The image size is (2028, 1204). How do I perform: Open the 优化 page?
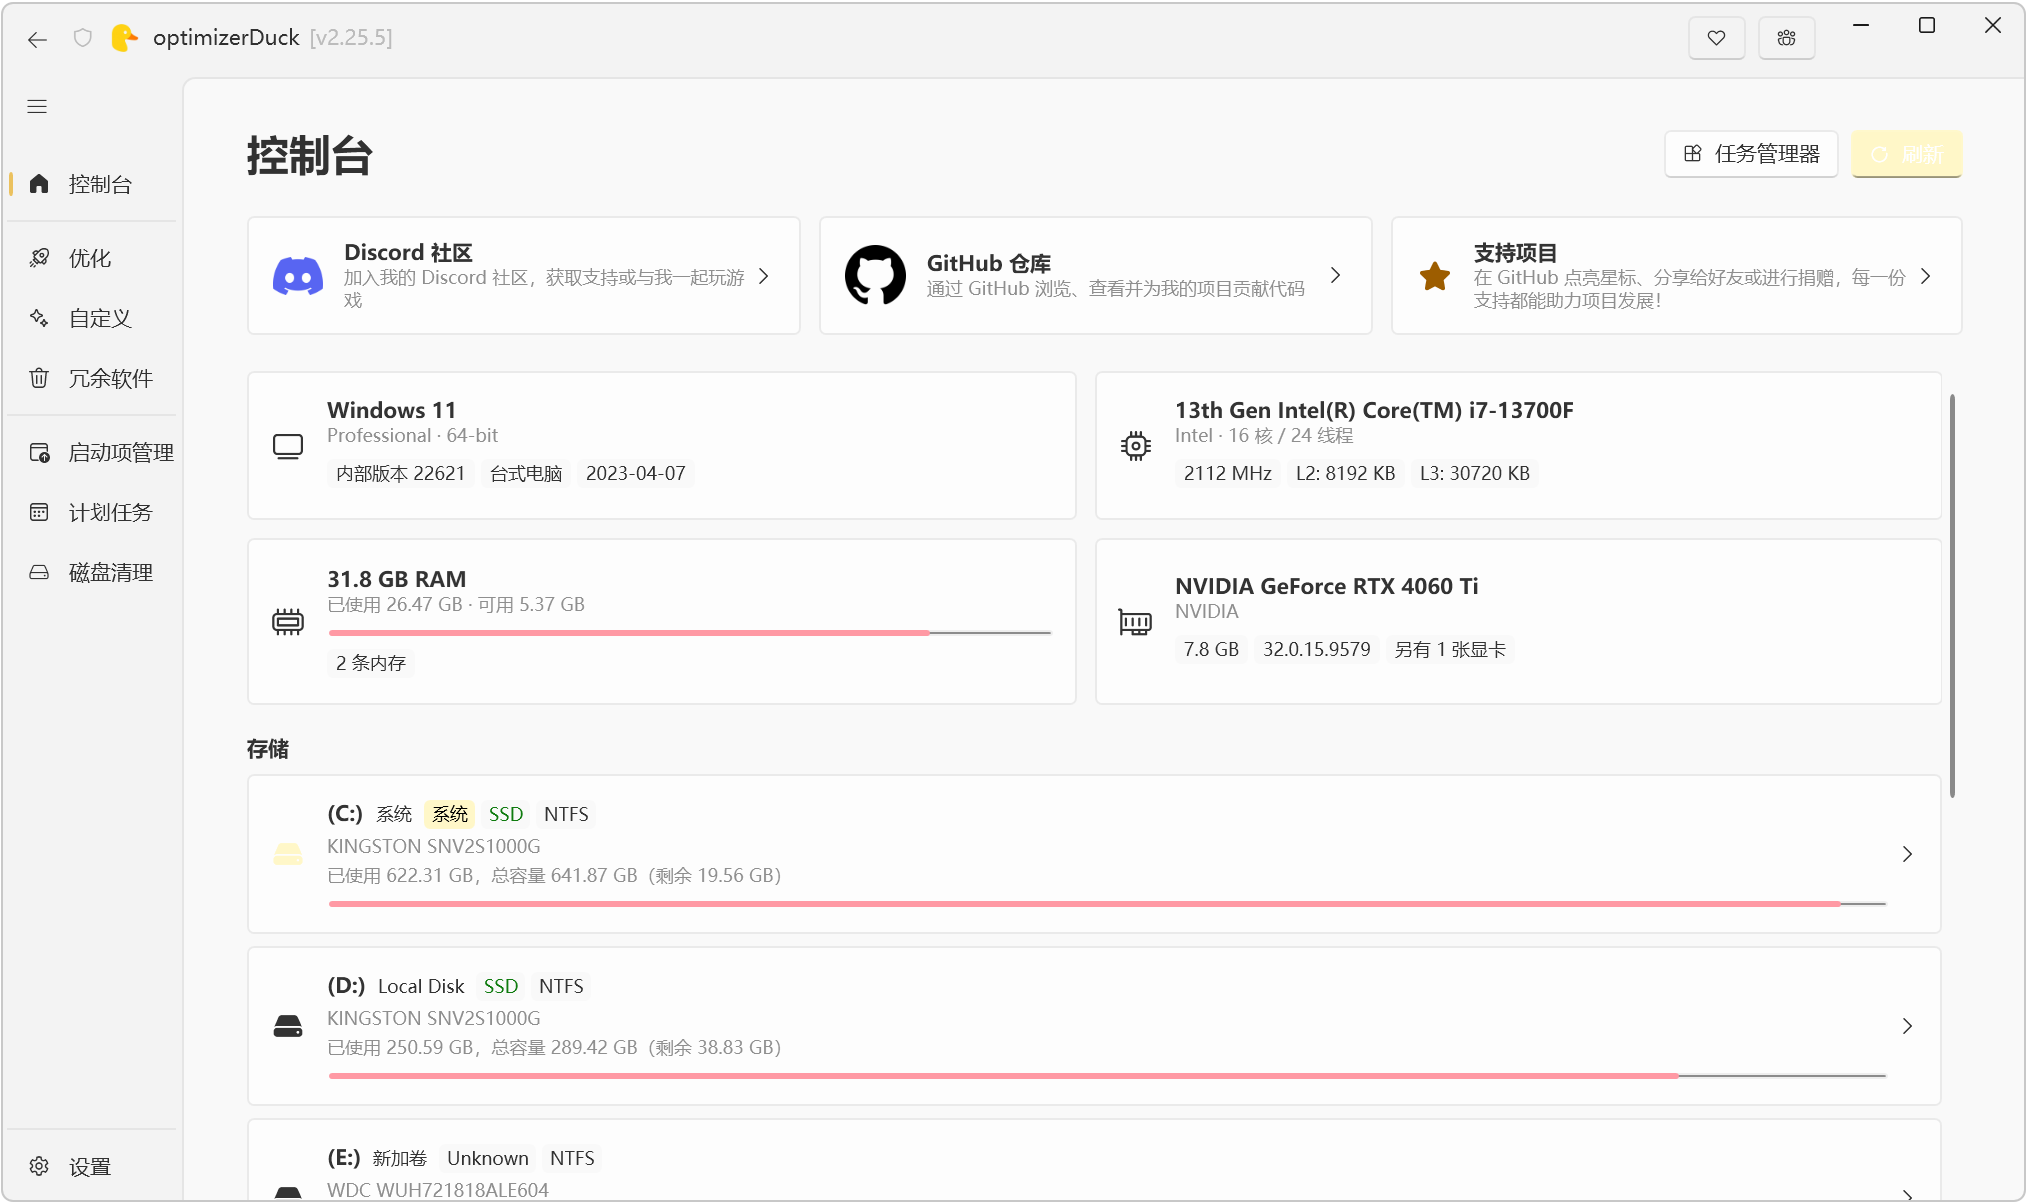pos(92,258)
